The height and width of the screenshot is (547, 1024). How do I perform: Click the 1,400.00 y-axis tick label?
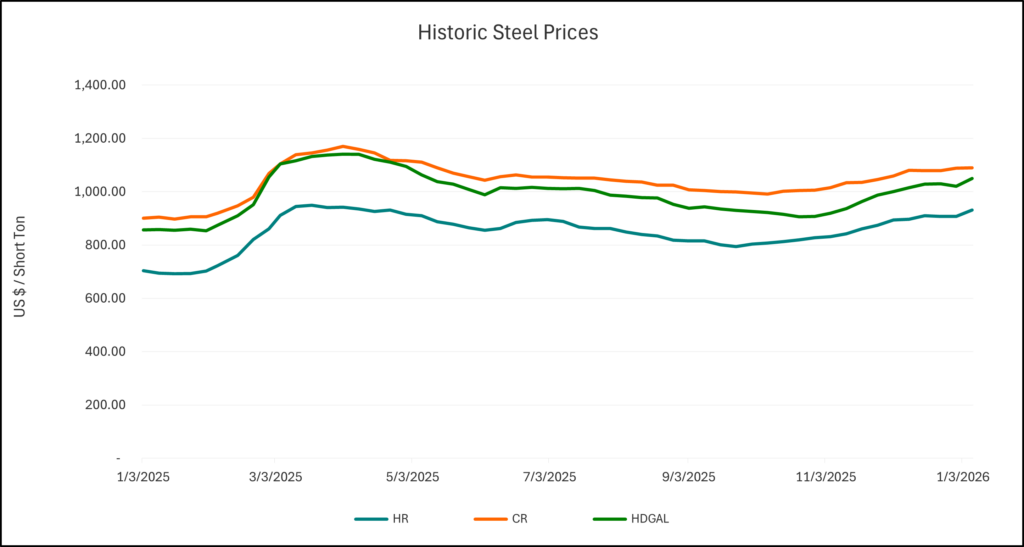pyautogui.click(x=99, y=85)
